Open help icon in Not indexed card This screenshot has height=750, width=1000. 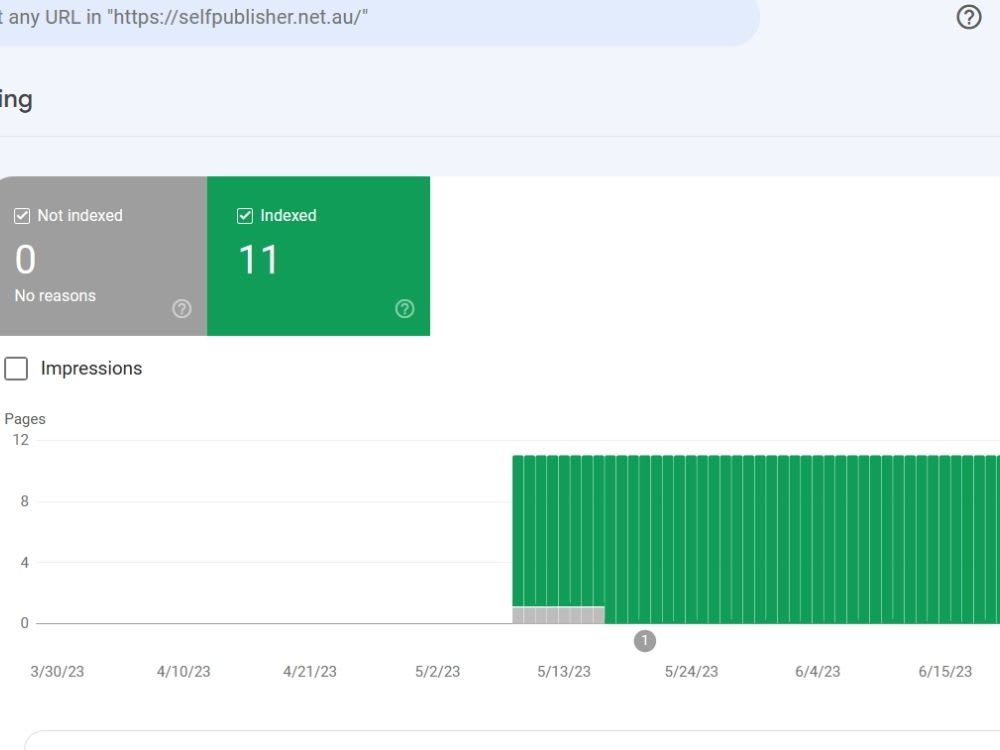pos(182,309)
